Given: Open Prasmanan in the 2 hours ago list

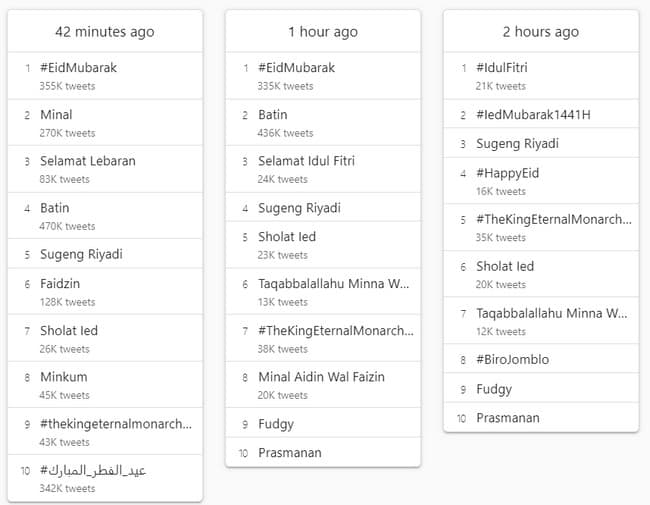Looking at the screenshot, I should pyautogui.click(x=508, y=417).
